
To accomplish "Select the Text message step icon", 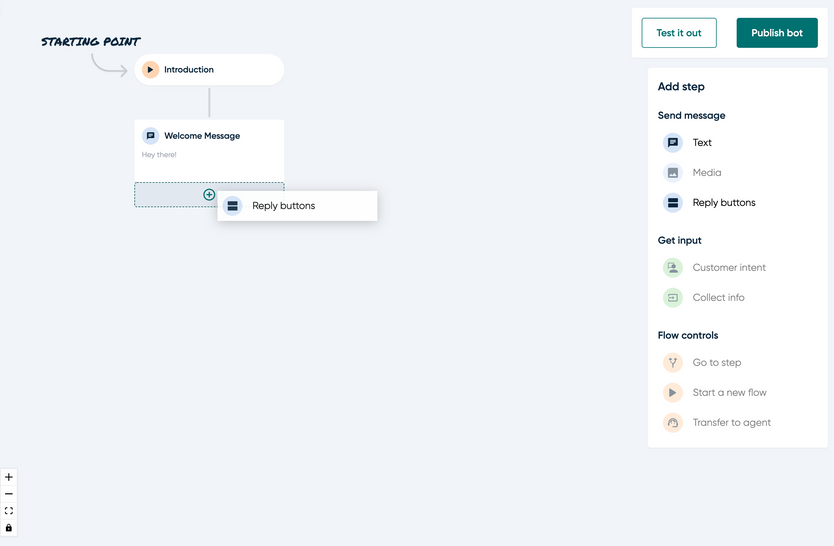I will (x=673, y=142).
